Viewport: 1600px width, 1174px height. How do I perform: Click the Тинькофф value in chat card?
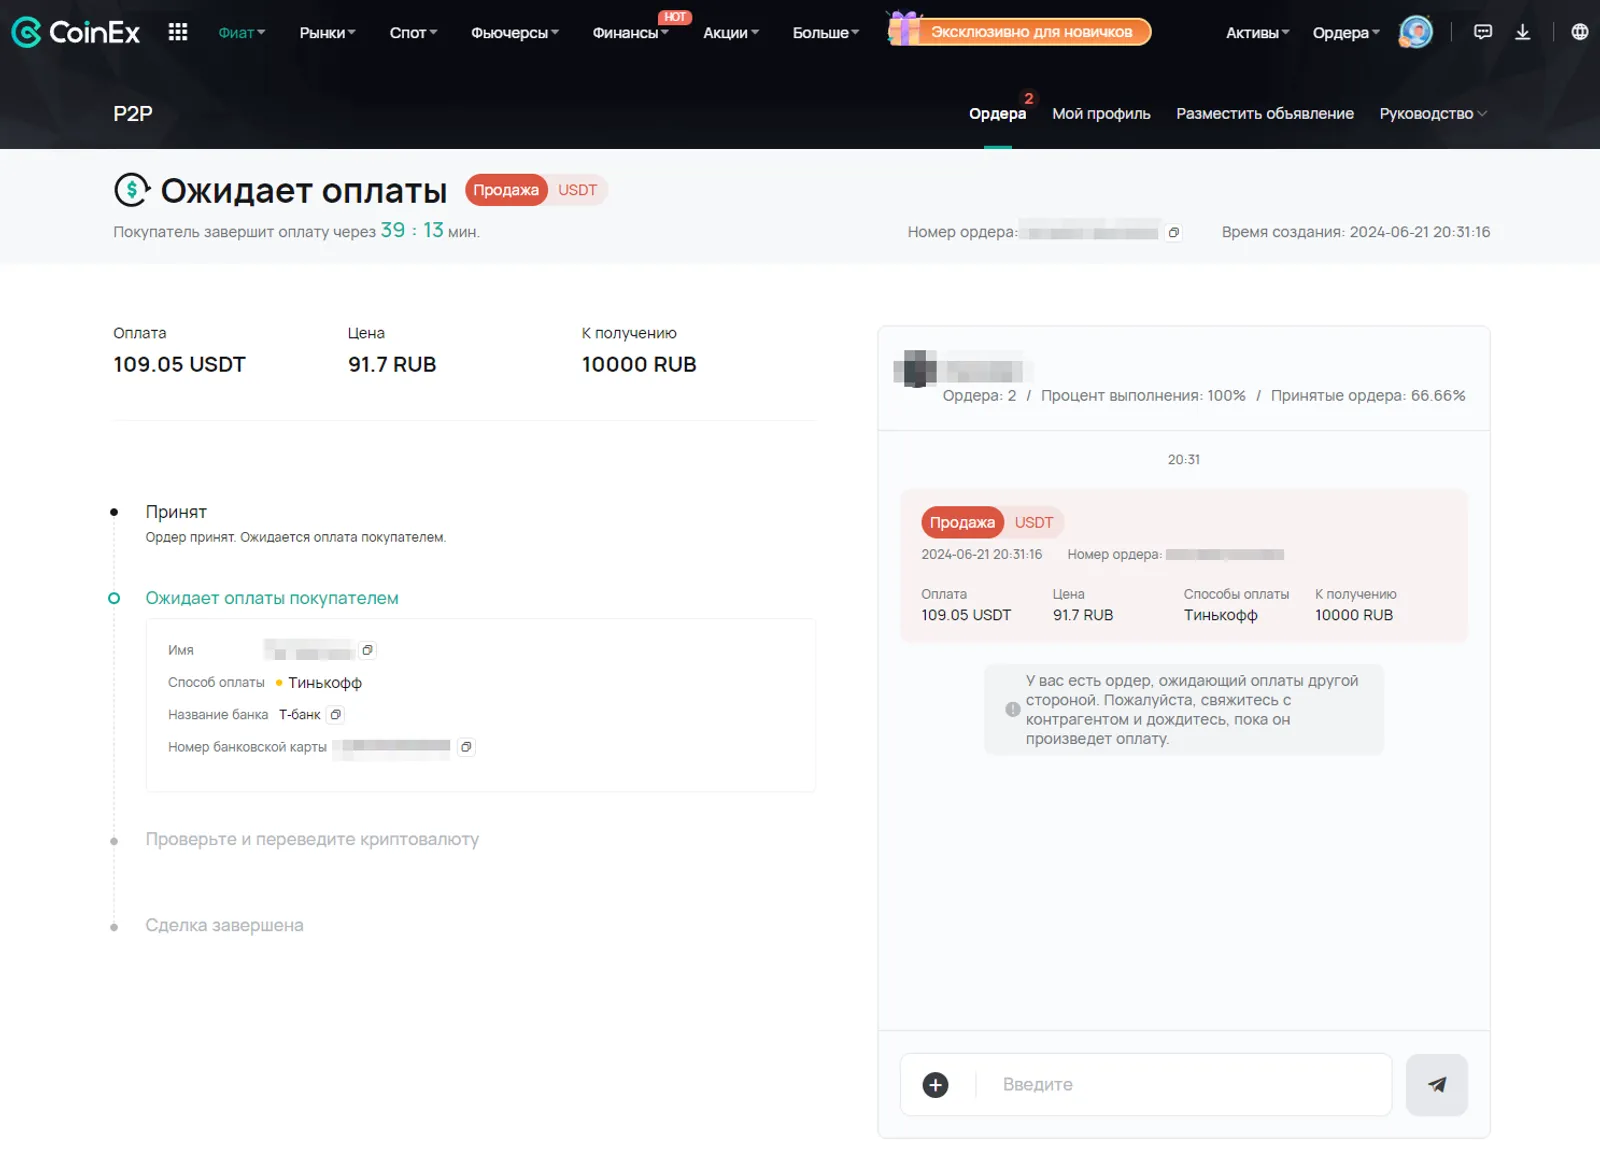pos(1220,615)
